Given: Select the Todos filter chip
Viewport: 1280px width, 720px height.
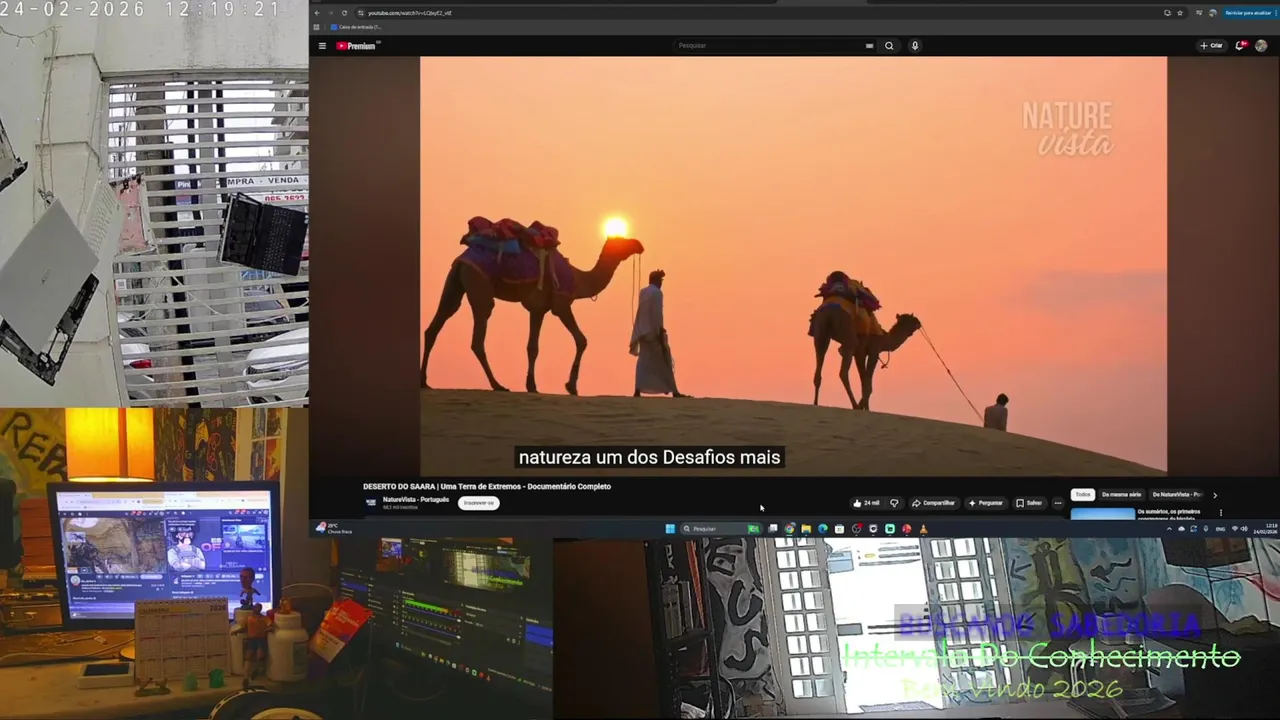Looking at the screenshot, I should coord(1083,495).
